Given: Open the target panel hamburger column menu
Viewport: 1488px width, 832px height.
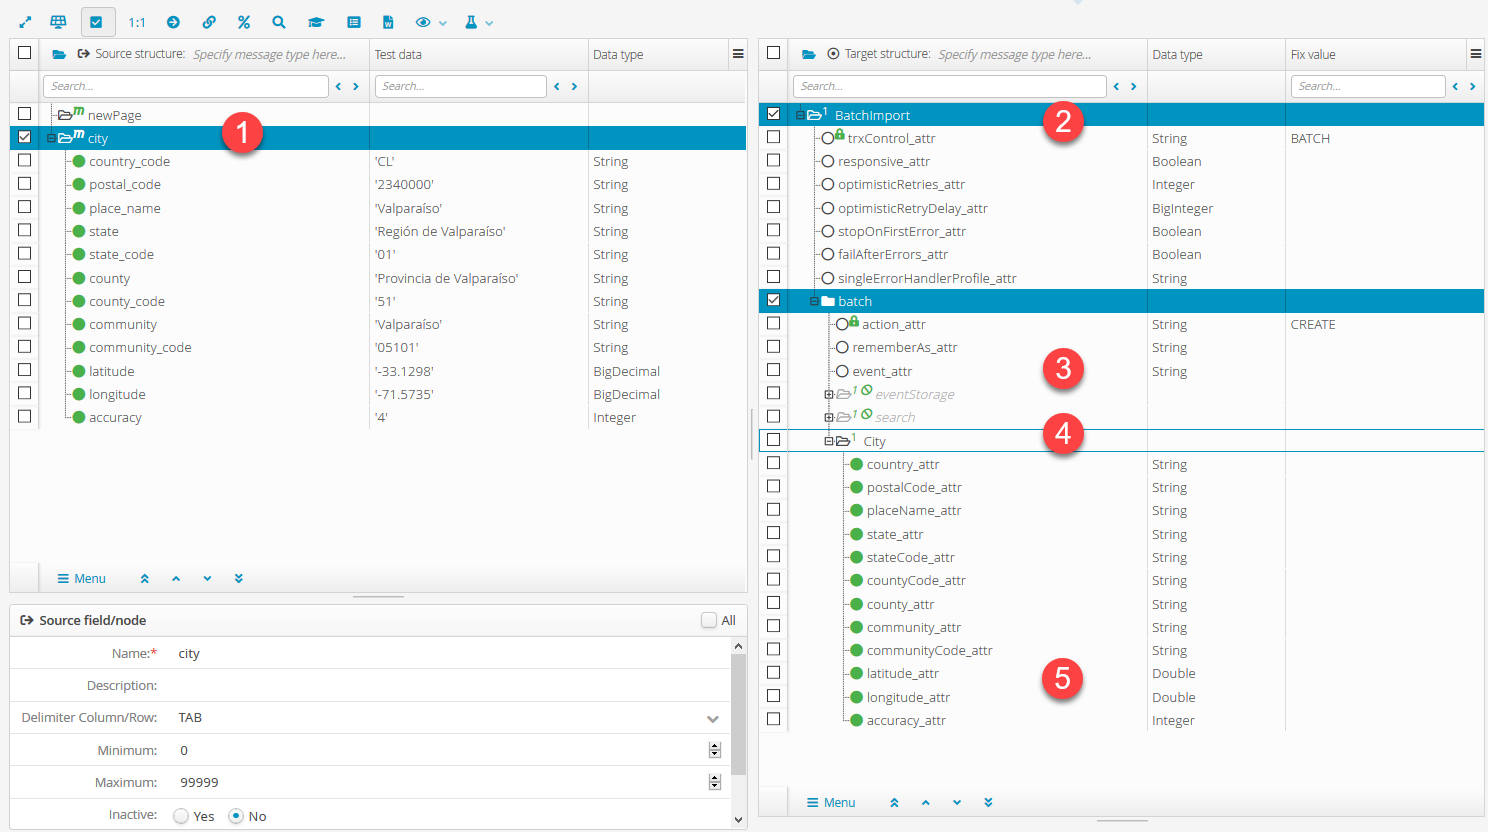Looking at the screenshot, I should click(1476, 54).
